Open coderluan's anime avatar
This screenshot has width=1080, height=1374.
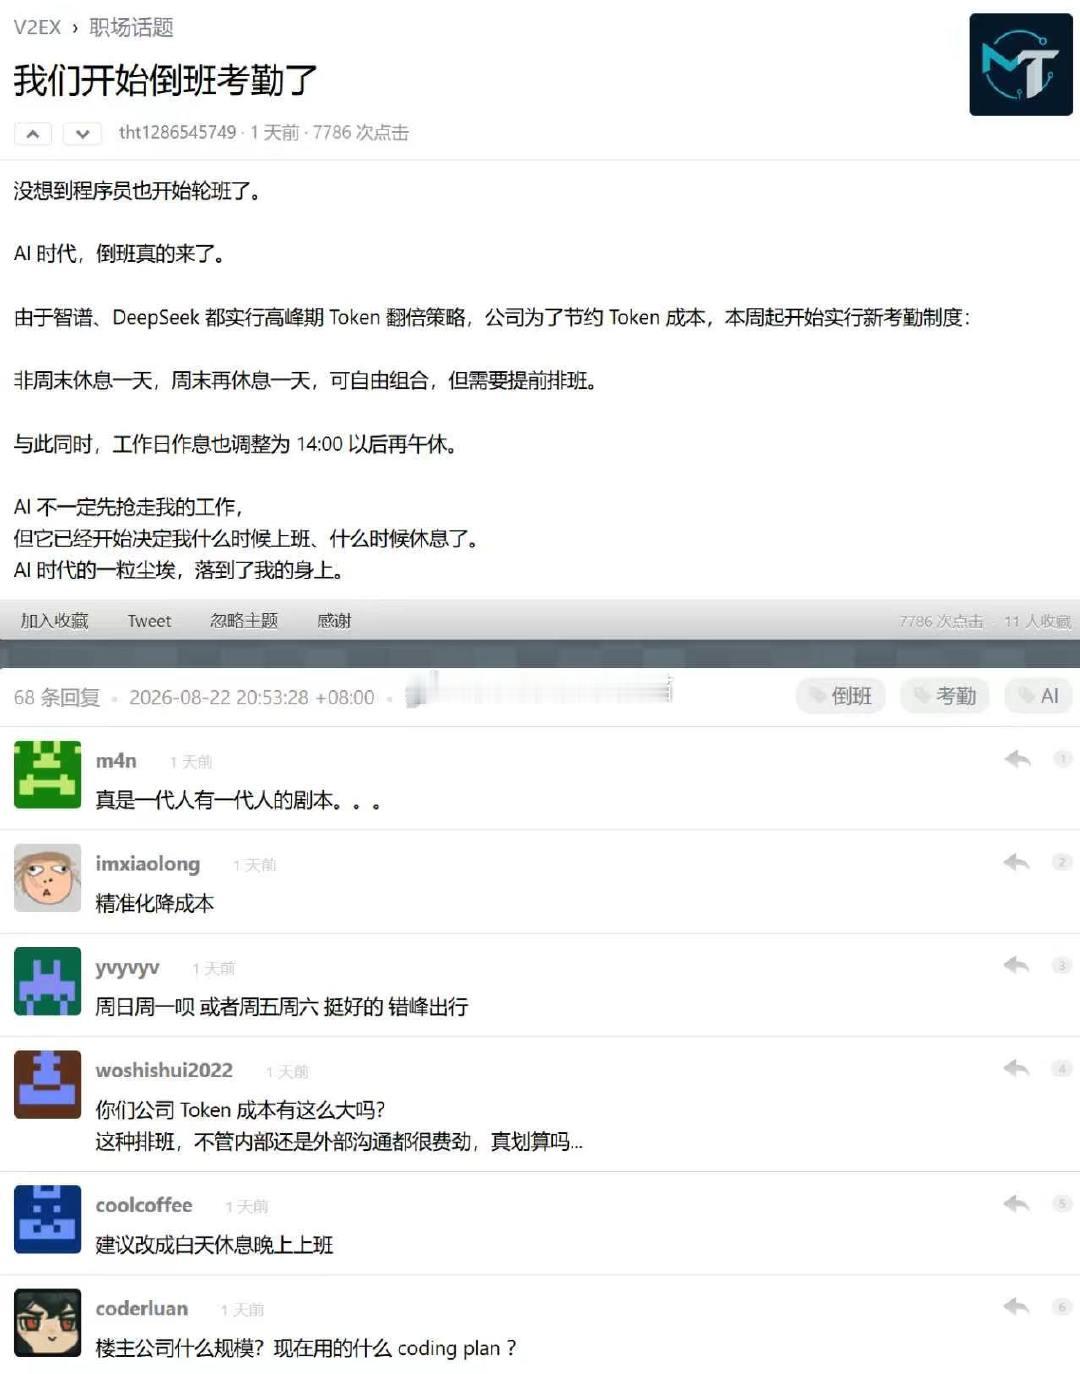point(47,1322)
